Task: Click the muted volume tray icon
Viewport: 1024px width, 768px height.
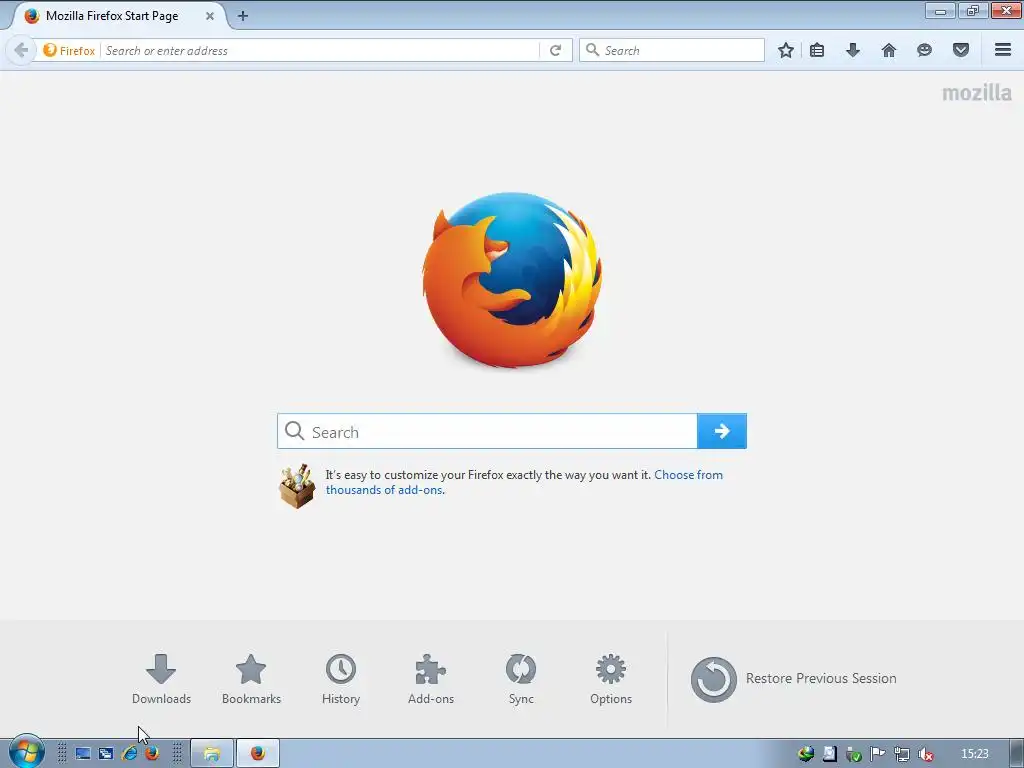Action: click(925, 754)
